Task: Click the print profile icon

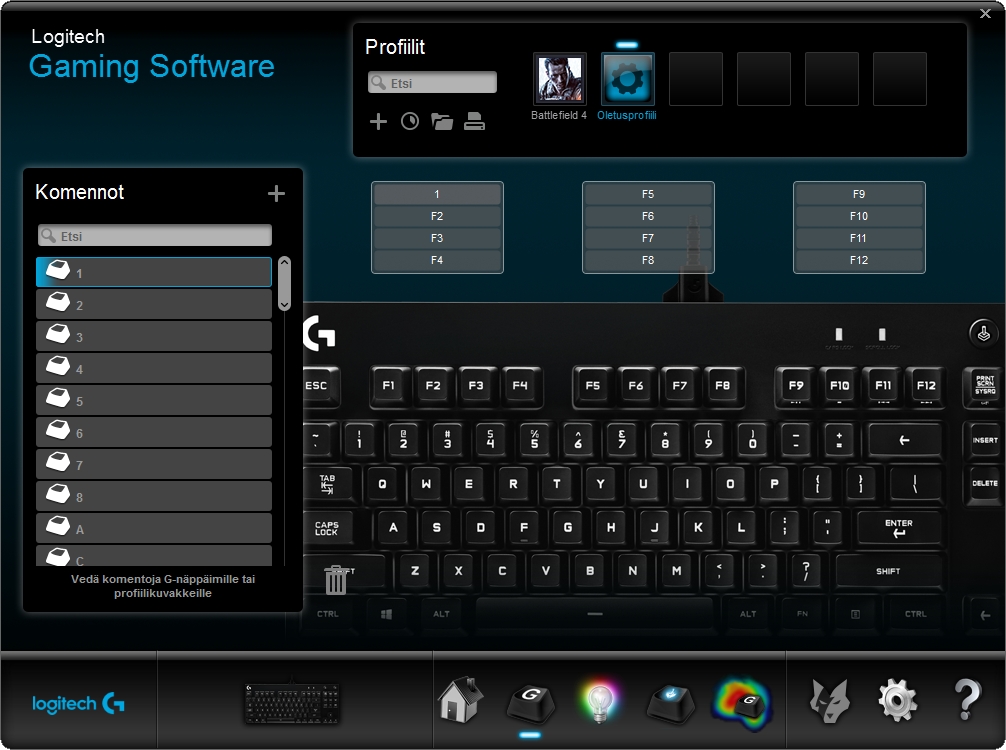Action: point(474,121)
